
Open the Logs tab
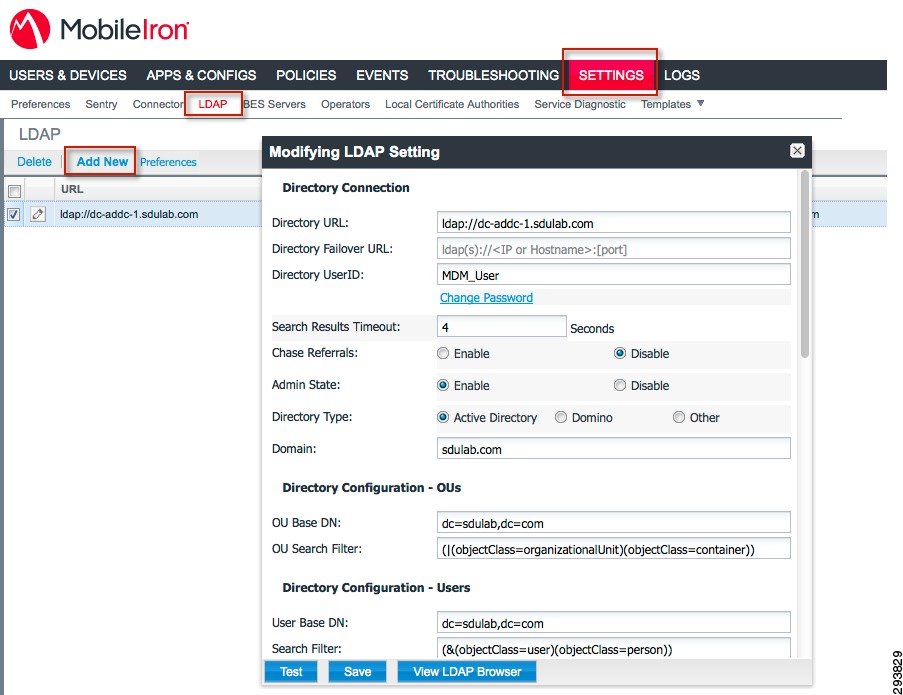682,75
